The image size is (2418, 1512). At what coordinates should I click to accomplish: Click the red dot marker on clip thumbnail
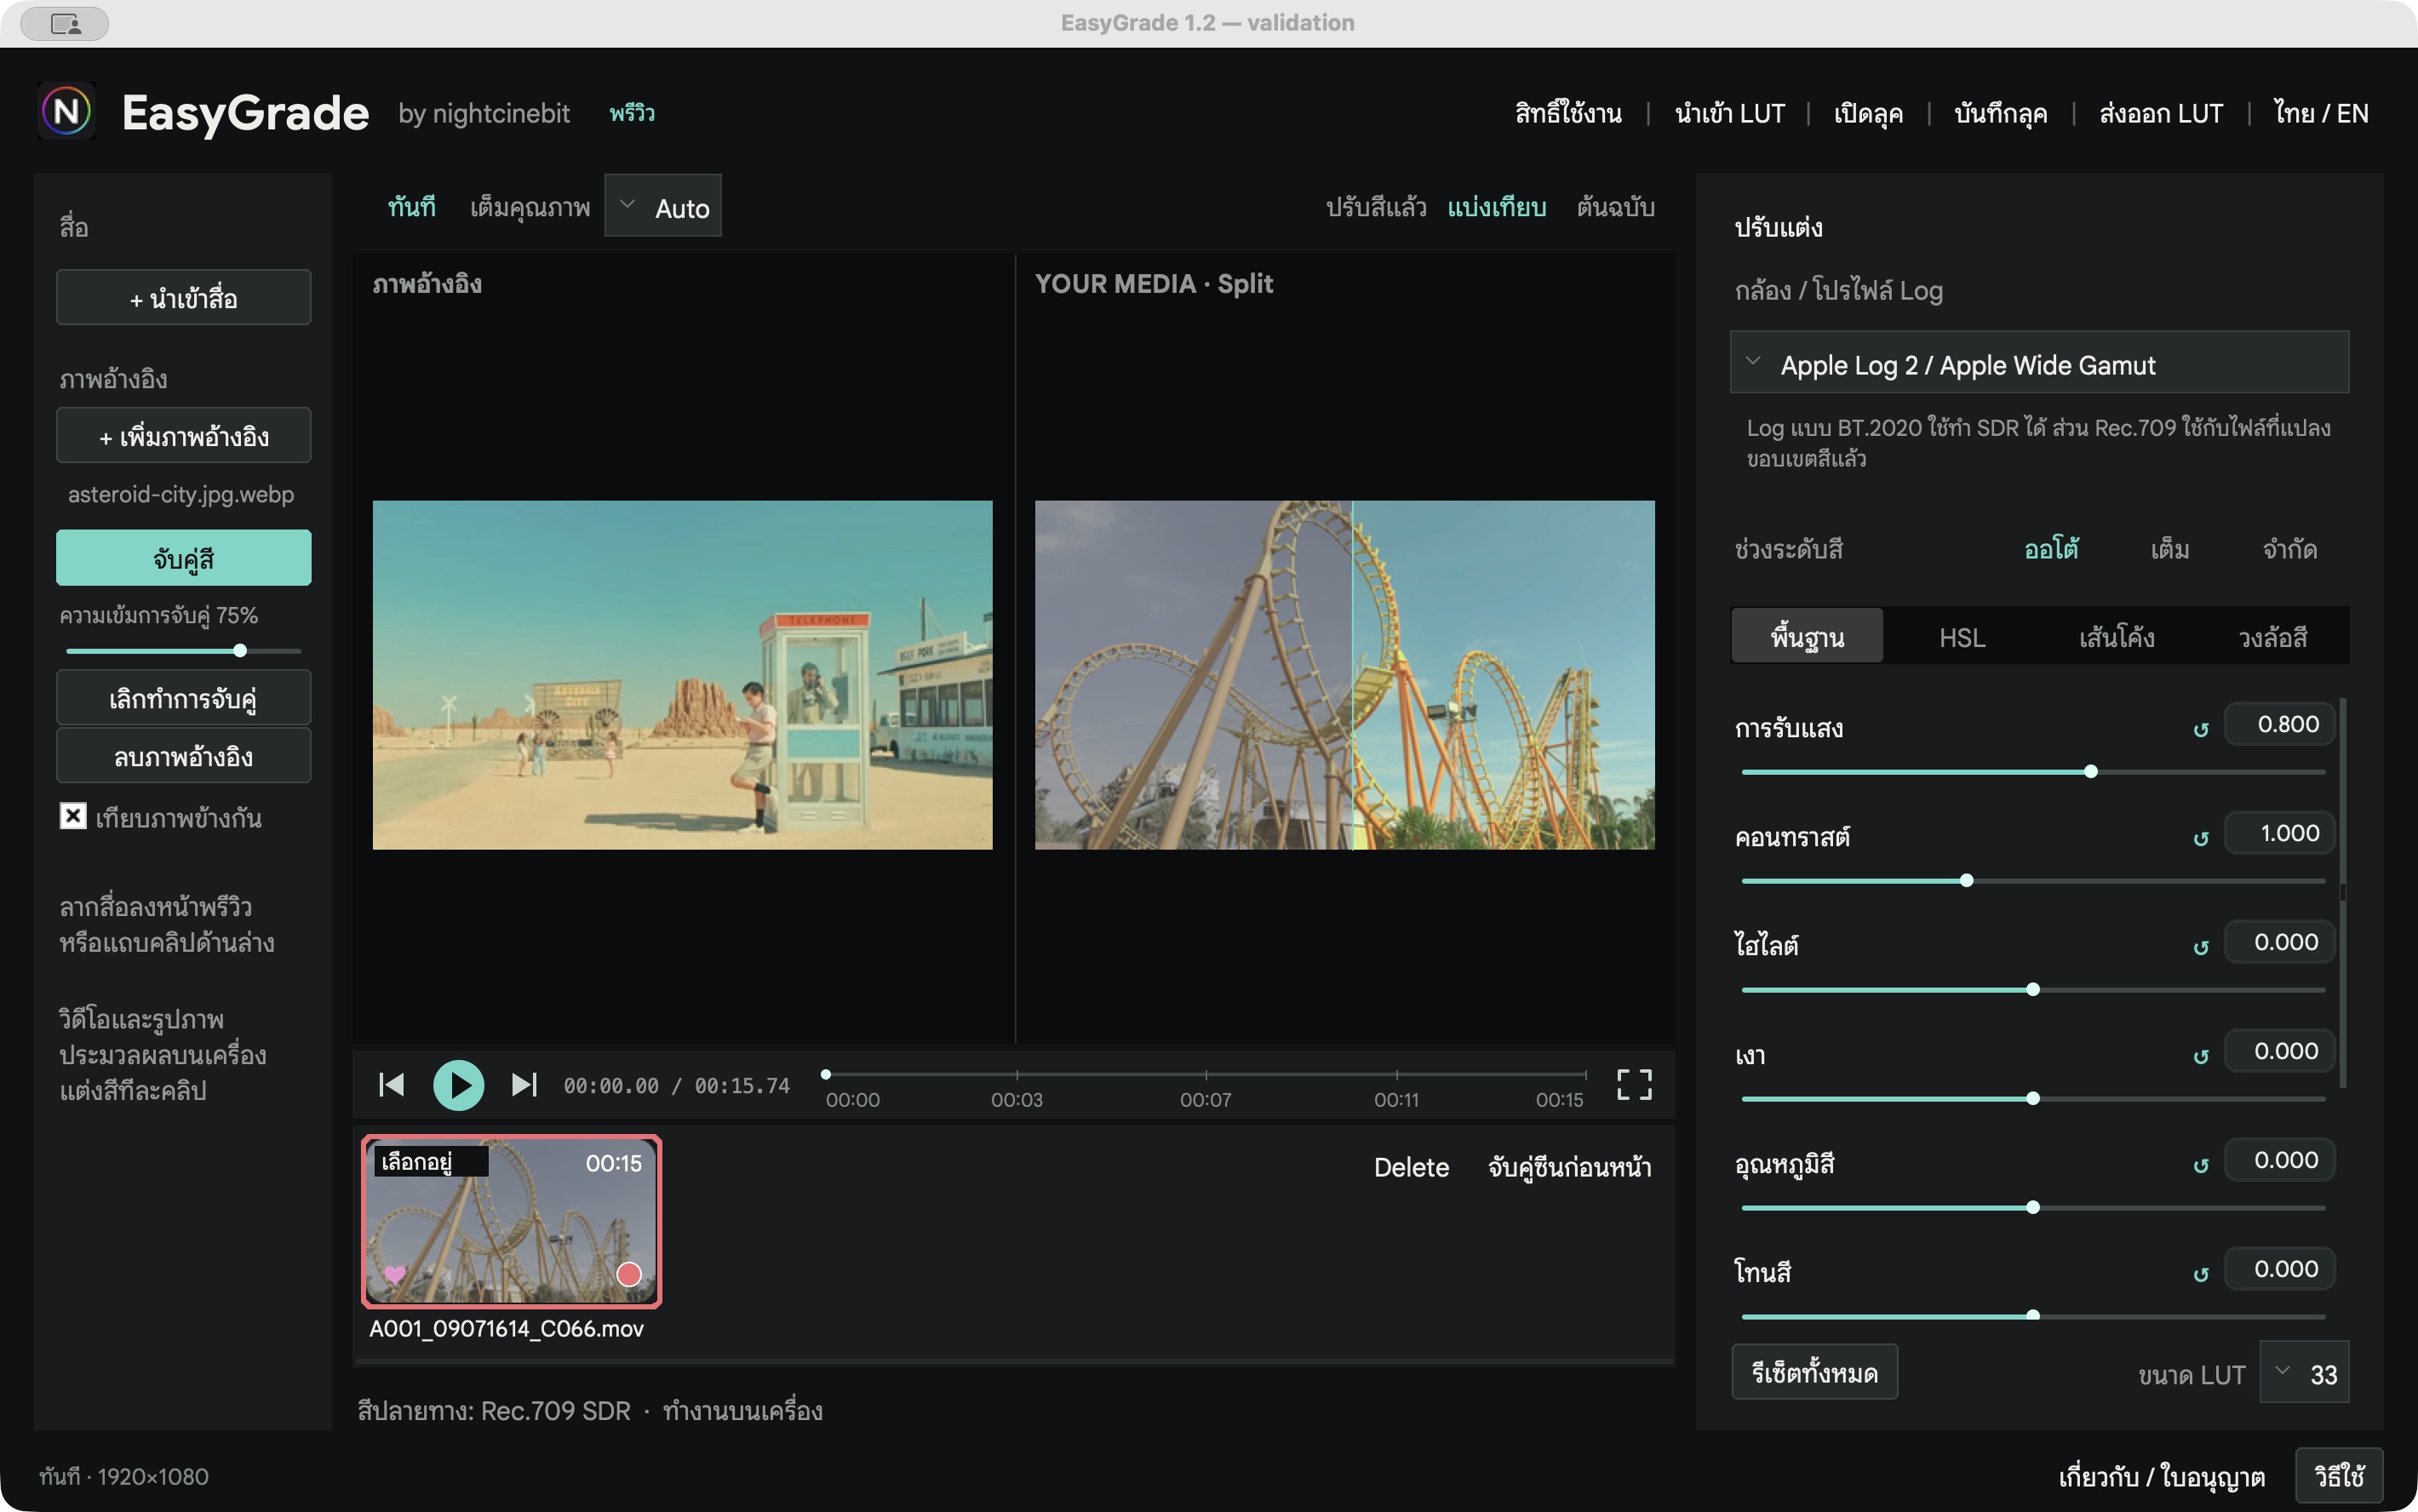(x=629, y=1274)
